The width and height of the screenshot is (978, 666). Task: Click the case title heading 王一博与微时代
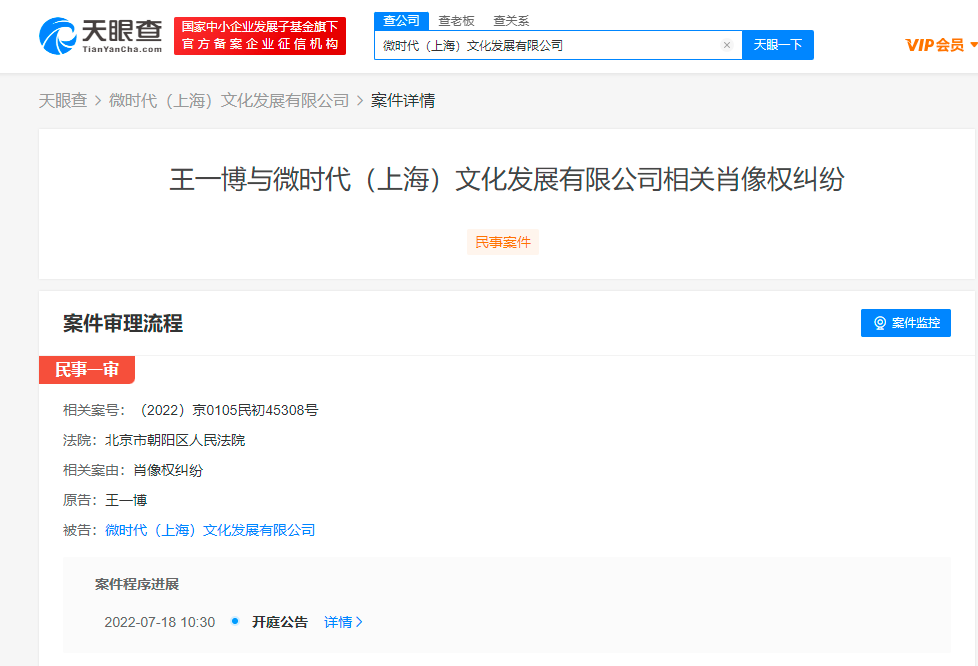(x=506, y=180)
